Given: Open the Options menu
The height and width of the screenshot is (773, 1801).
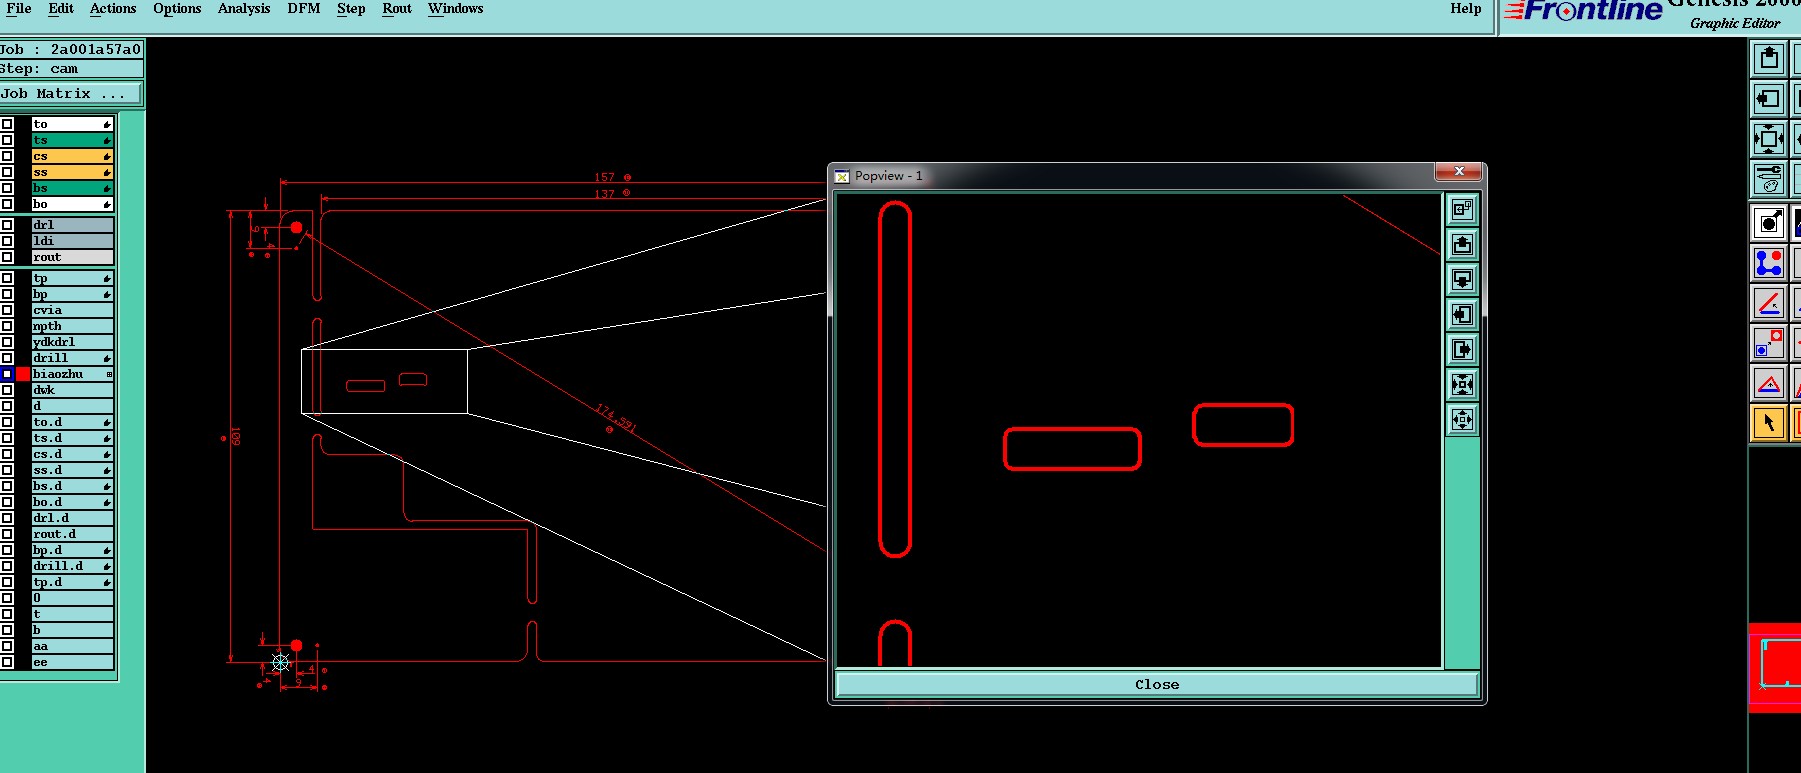Looking at the screenshot, I should (x=177, y=9).
